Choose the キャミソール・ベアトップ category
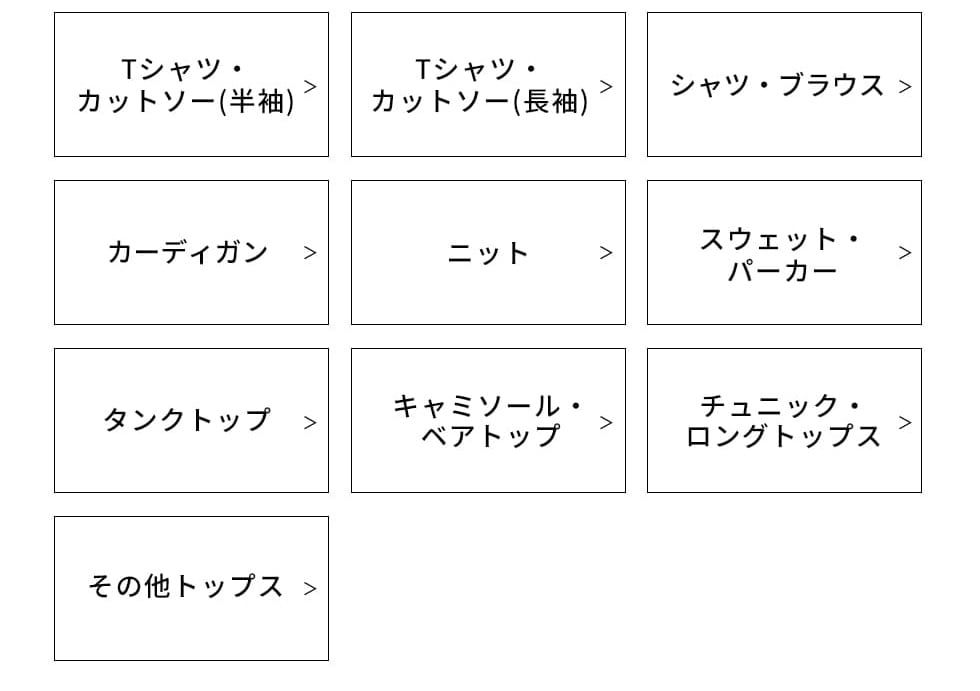This screenshot has width=980, height=691. [x=487, y=420]
